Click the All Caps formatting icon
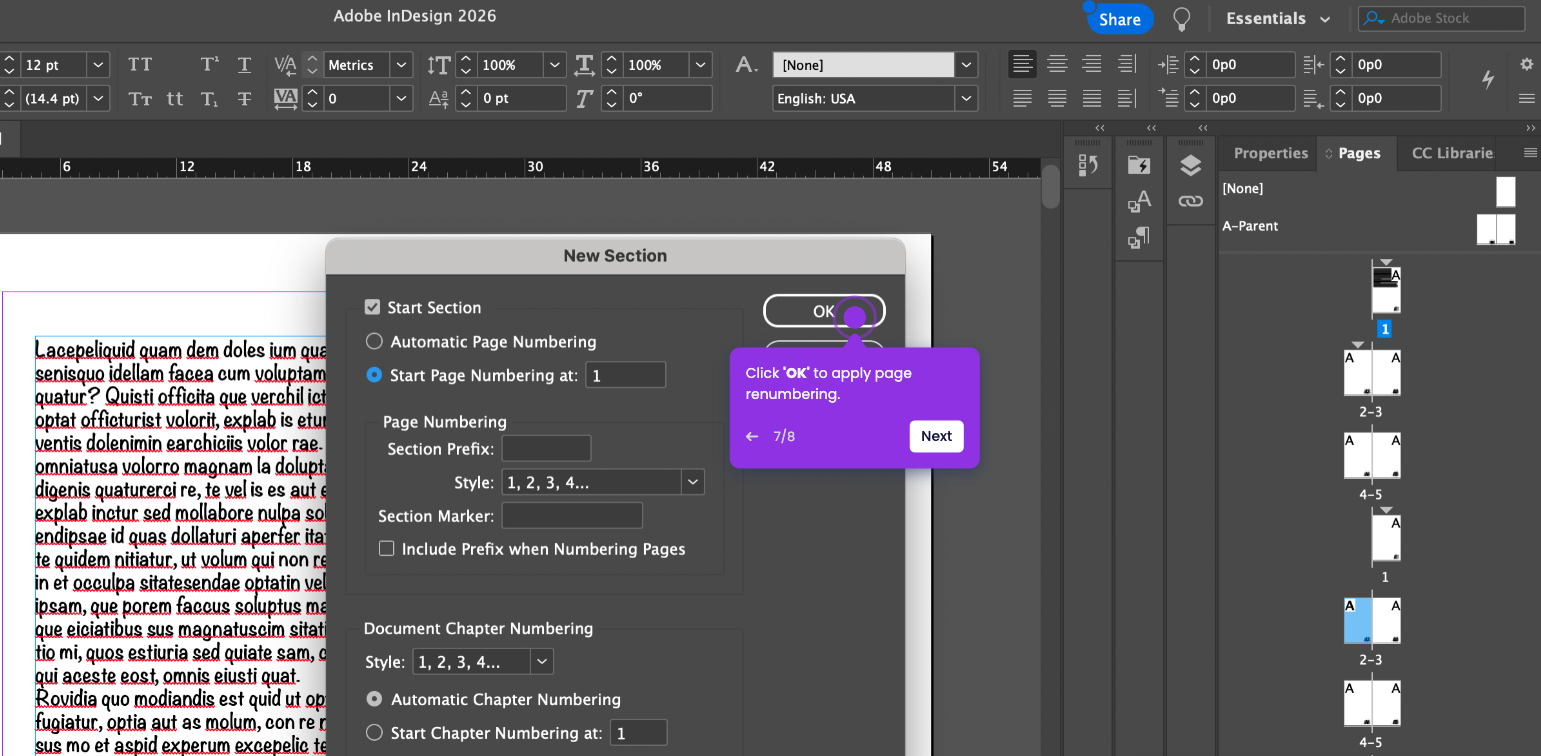The width and height of the screenshot is (1541, 756). pyautogui.click(x=140, y=65)
